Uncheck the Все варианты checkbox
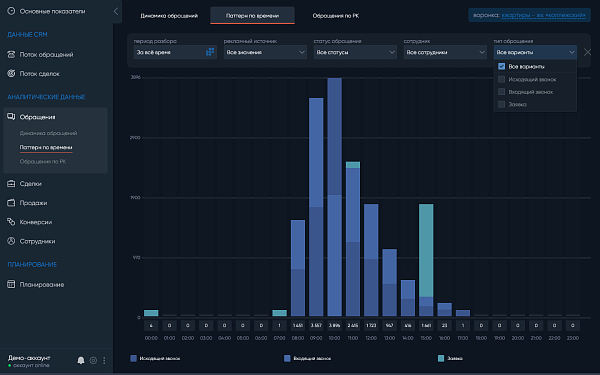The image size is (600, 375). pyautogui.click(x=501, y=67)
